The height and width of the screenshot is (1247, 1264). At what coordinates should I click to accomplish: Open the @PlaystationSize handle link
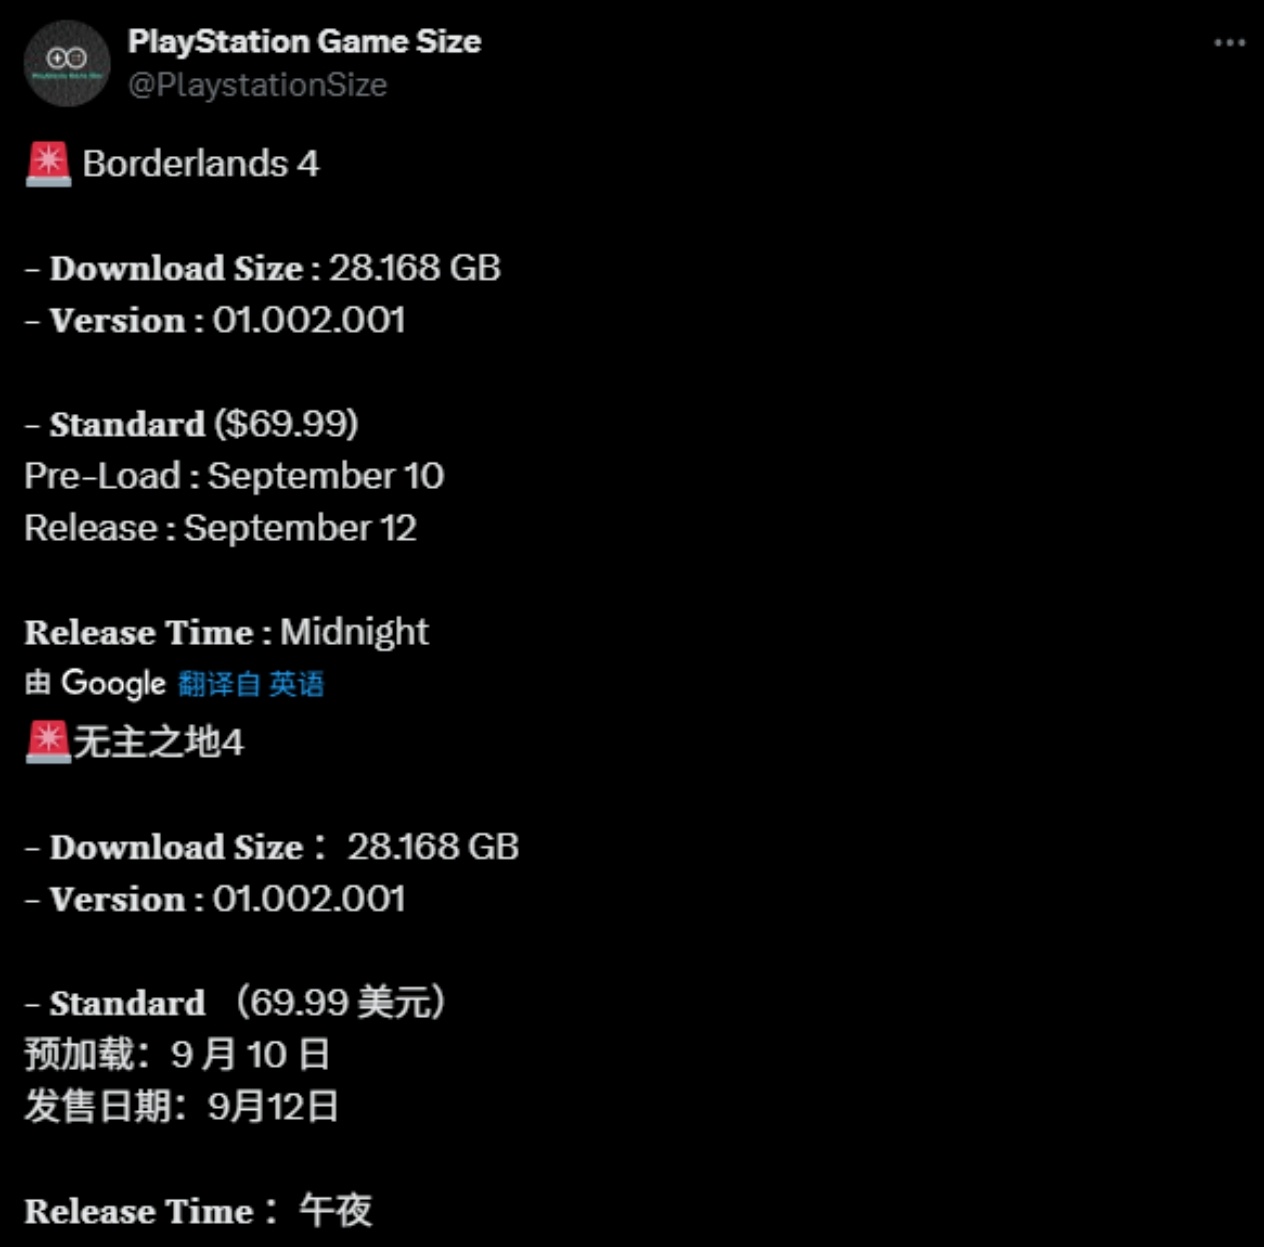[257, 85]
